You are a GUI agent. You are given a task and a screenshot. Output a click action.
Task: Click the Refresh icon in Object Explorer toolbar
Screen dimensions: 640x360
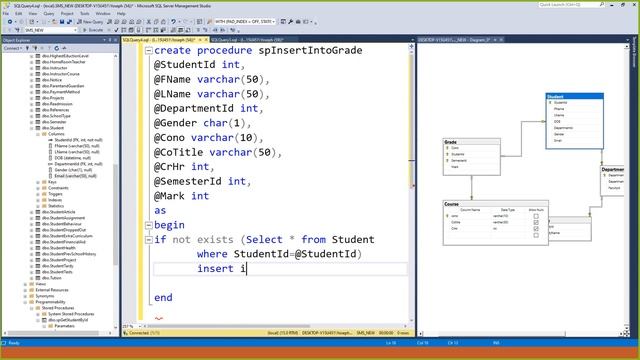click(x=57, y=48)
